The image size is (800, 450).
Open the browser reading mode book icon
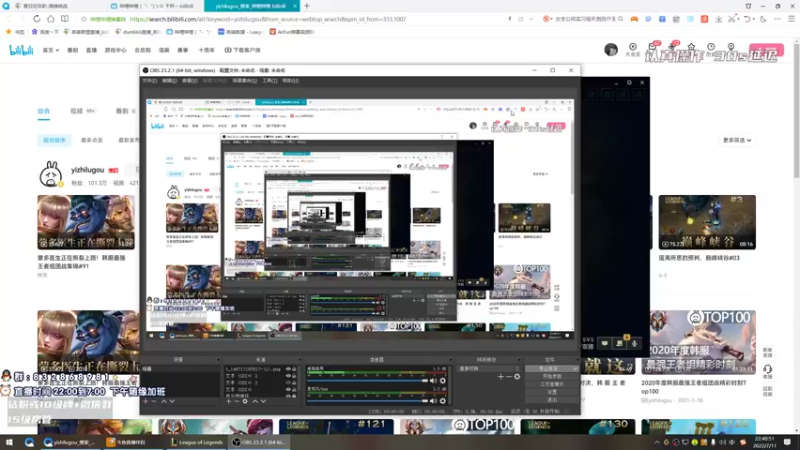tap(65, 19)
